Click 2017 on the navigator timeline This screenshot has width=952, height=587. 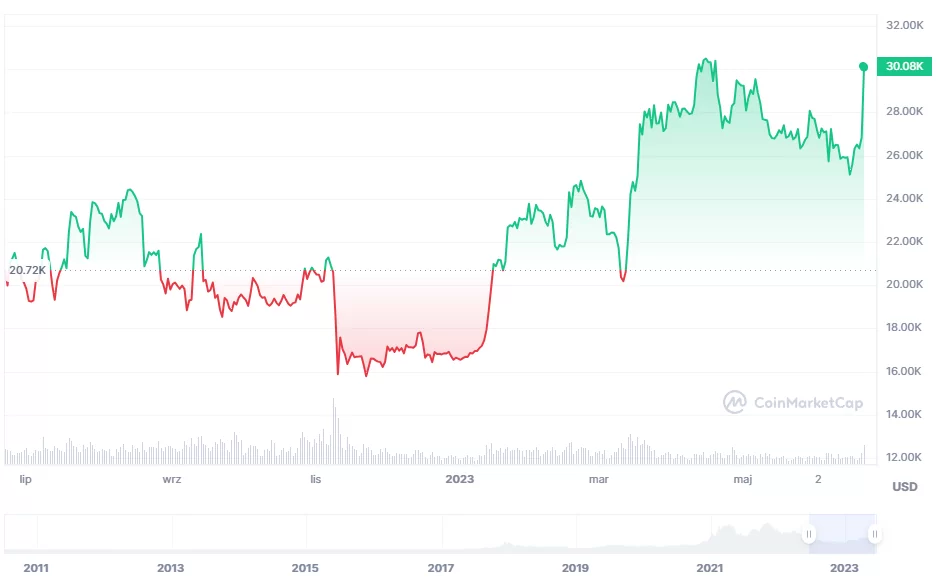coord(440,568)
